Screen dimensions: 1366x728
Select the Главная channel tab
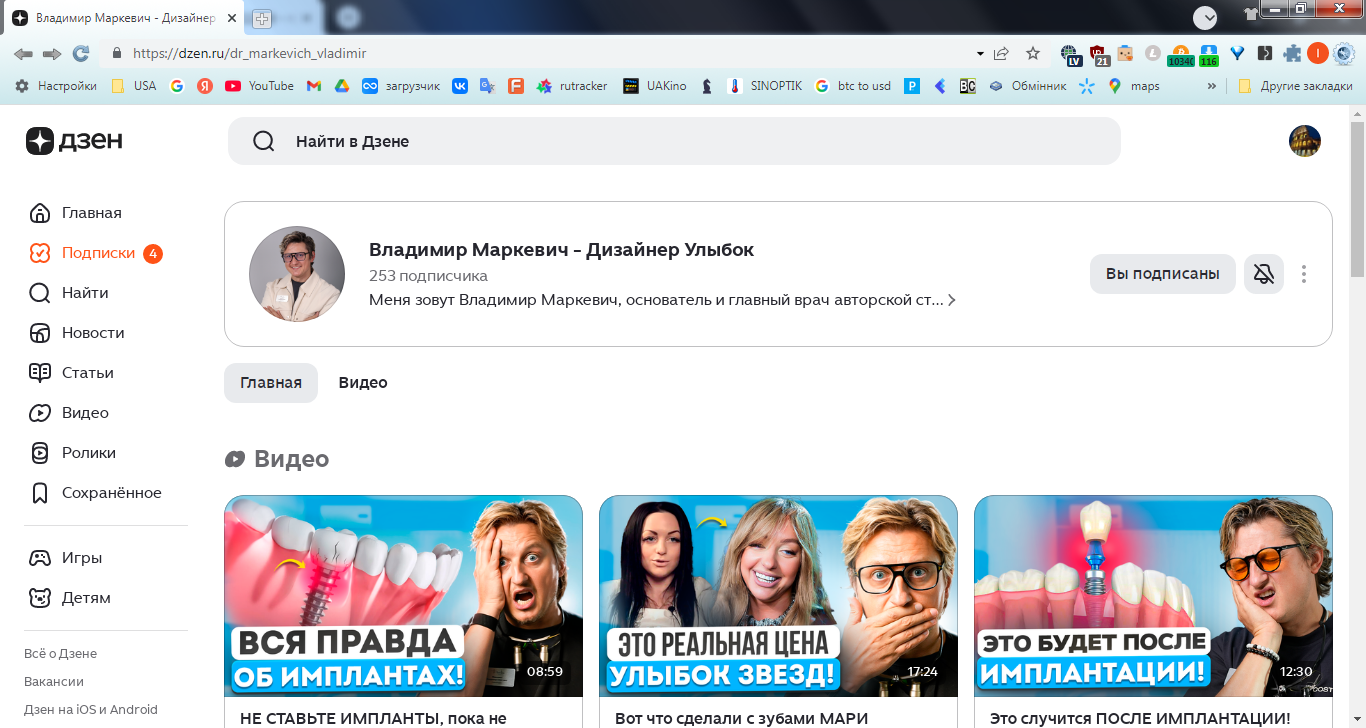pyautogui.click(x=271, y=383)
